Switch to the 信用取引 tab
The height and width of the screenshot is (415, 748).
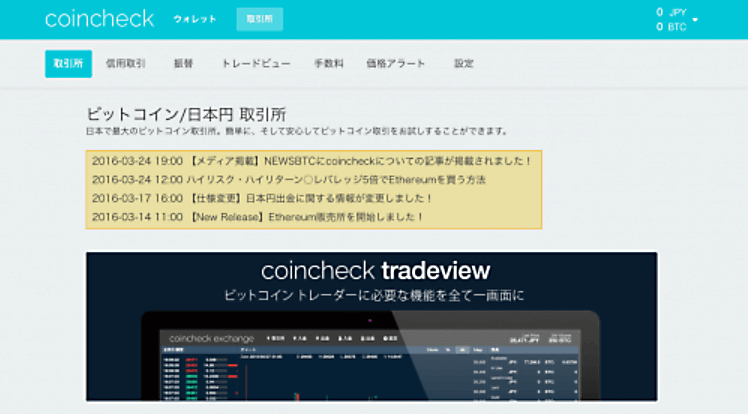[125, 63]
